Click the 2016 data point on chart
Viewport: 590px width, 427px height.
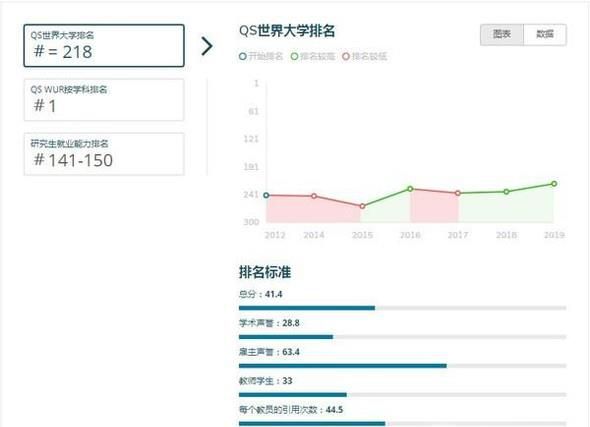(x=411, y=189)
